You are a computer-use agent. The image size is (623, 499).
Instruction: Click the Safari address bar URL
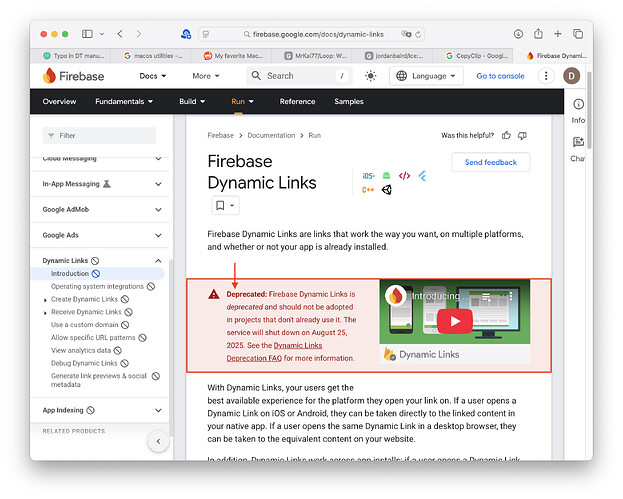point(318,35)
